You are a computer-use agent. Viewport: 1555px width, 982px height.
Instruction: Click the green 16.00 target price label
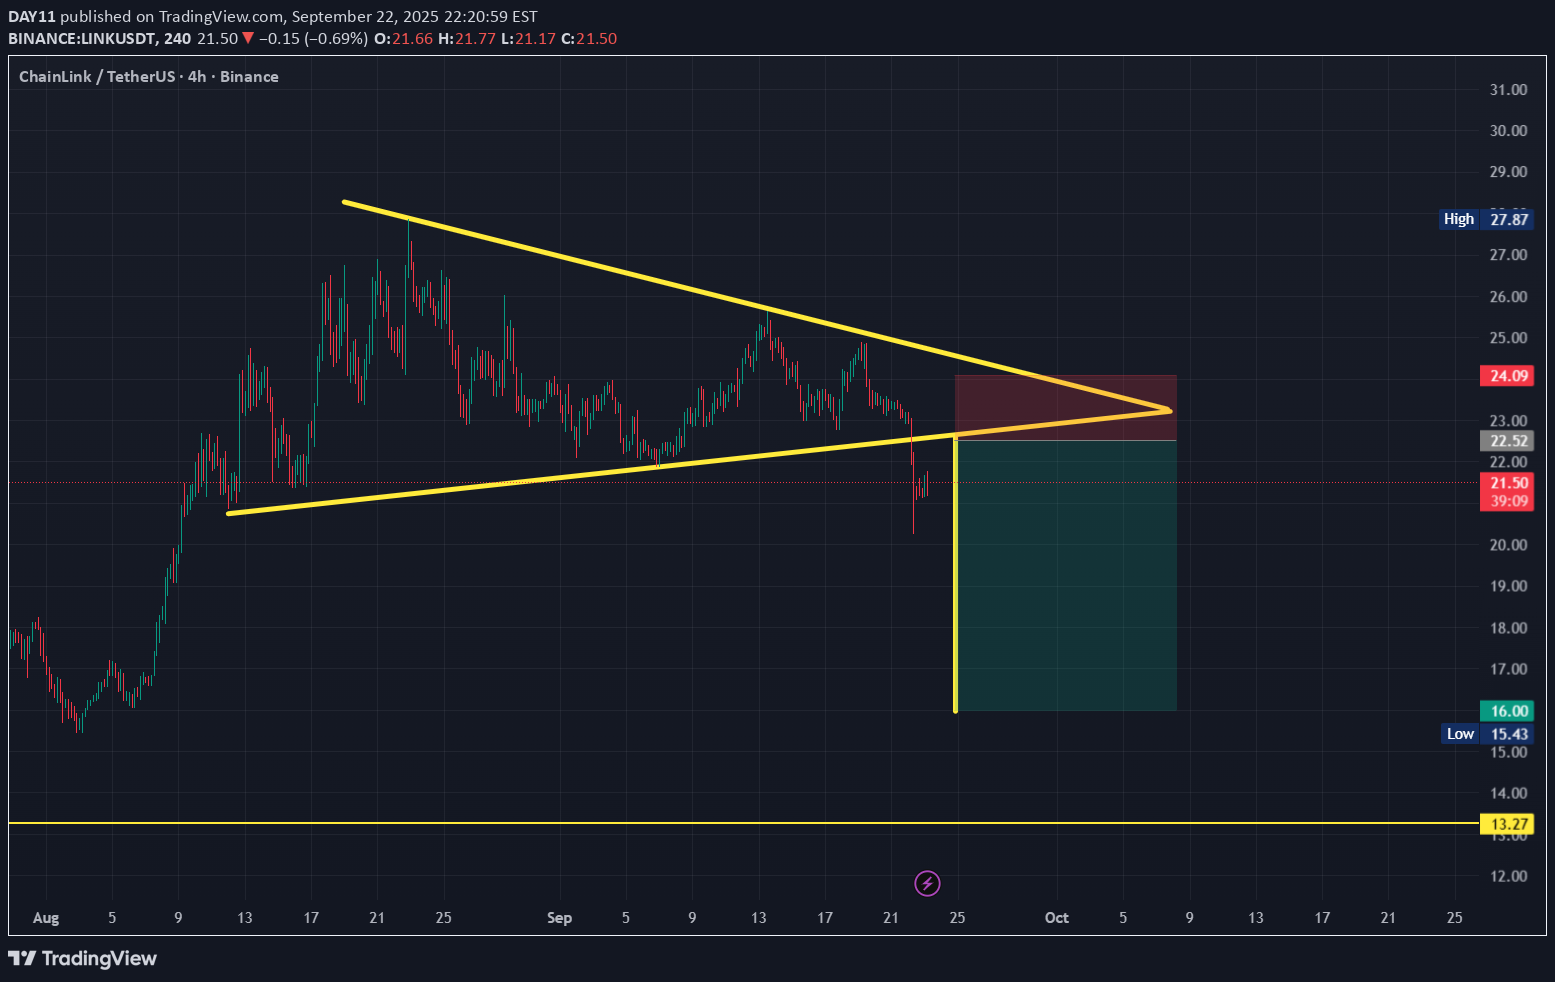[1507, 711]
